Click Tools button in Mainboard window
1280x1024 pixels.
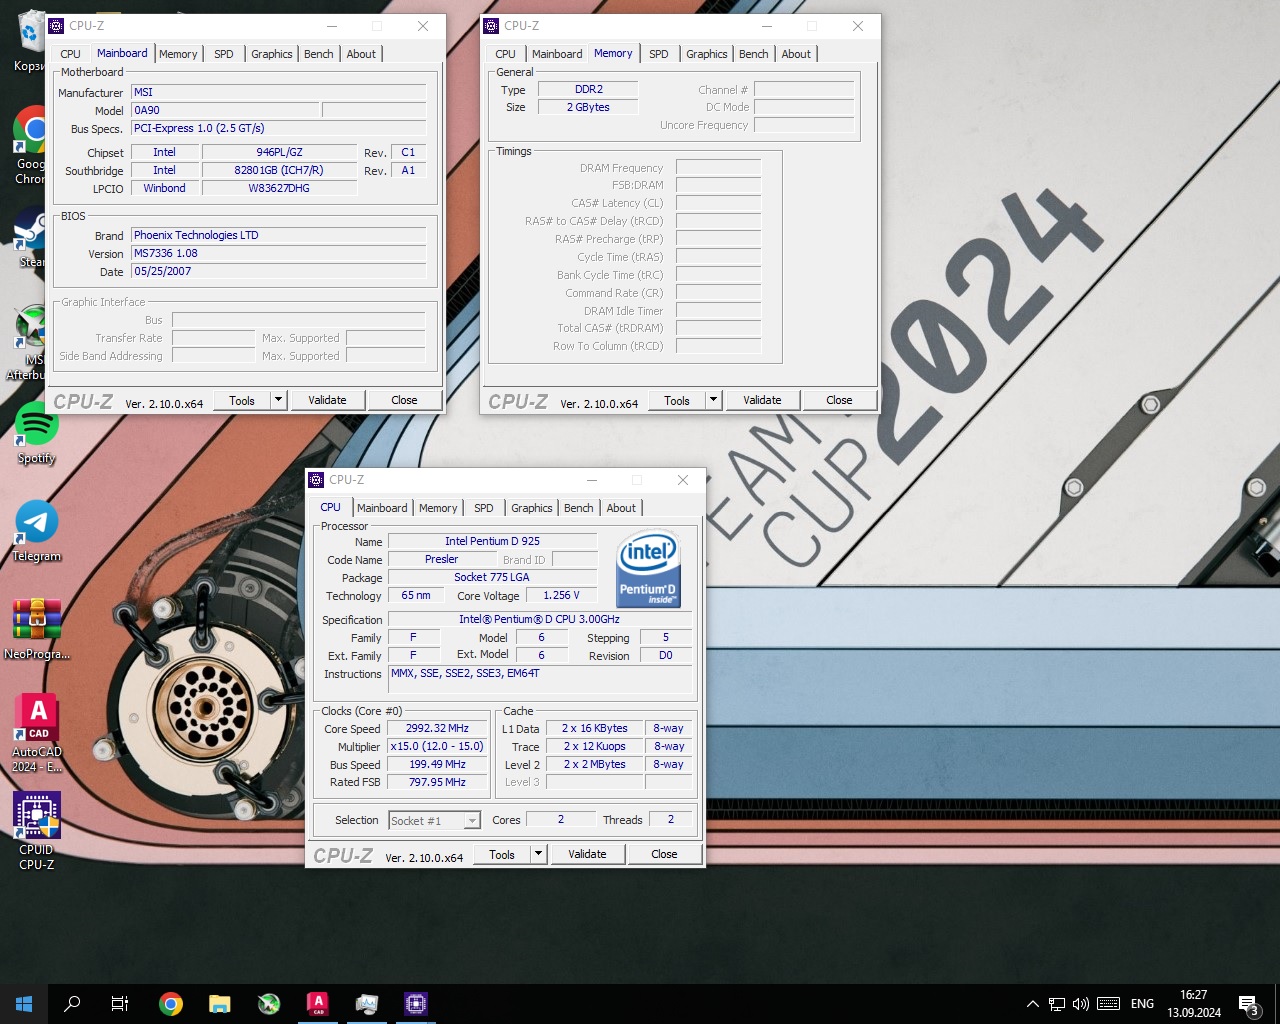pos(242,400)
